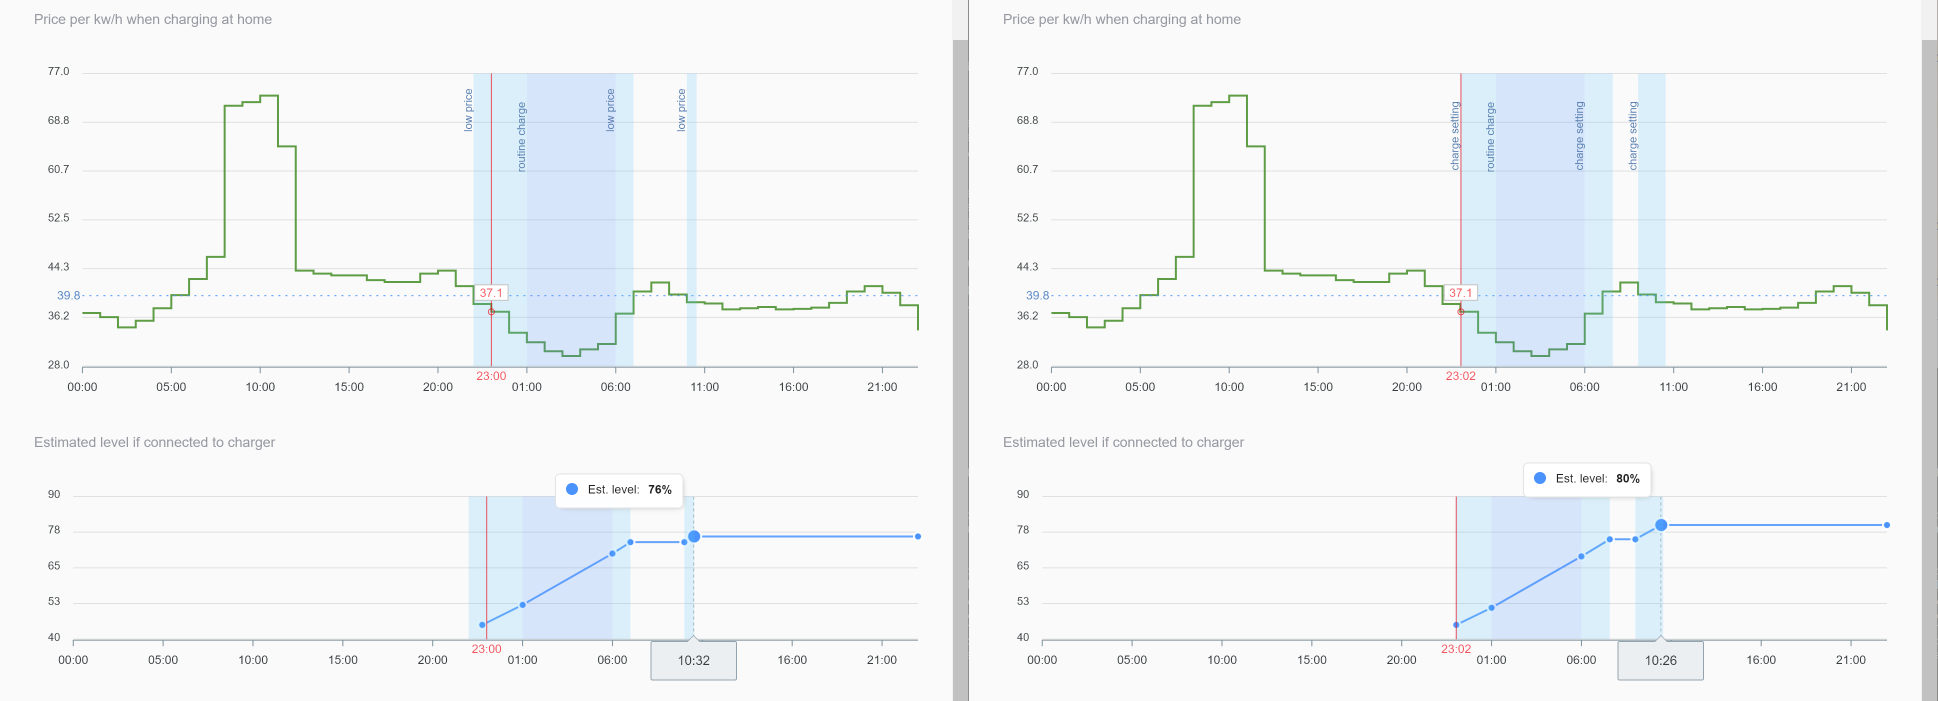Click left 'Estimated level if connected to charger' heading
This screenshot has width=1938, height=701.
coord(154,442)
